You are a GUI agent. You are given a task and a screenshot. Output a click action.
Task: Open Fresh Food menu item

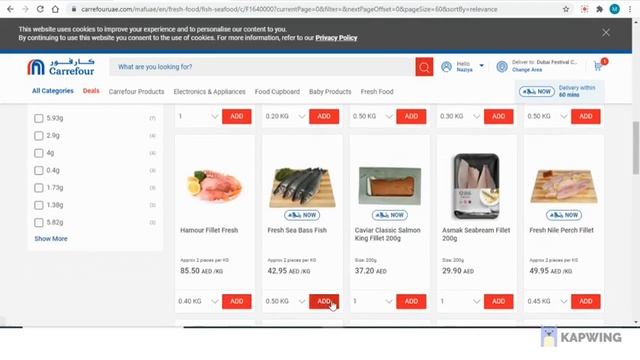coord(377,92)
